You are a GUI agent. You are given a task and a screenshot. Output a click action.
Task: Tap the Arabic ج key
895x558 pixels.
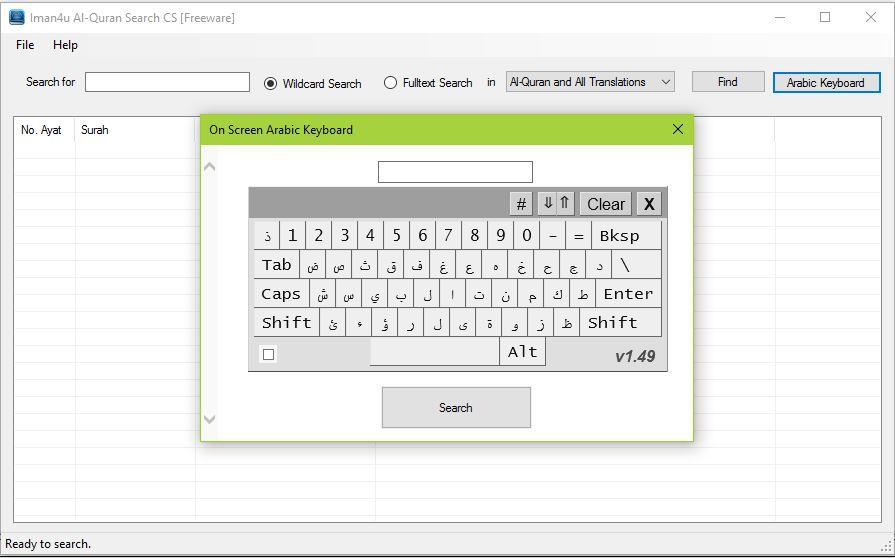(573, 265)
